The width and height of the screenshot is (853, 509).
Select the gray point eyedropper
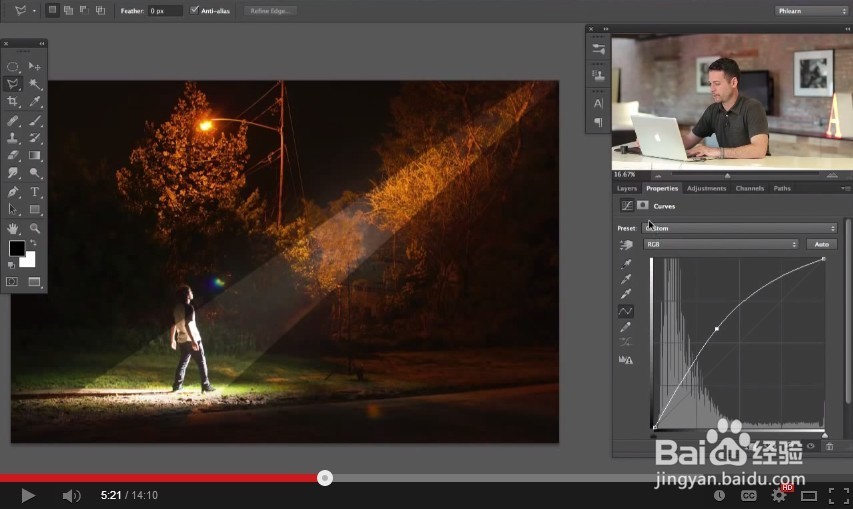pyautogui.click(x=626, y=279)
